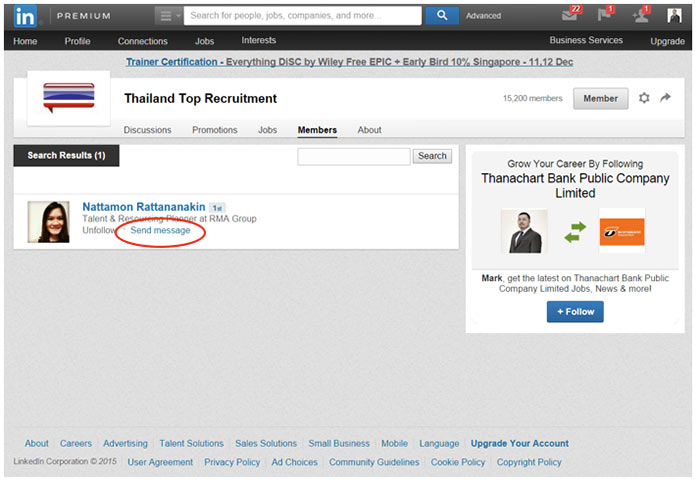Image resolution: width=700 pixels, height=480 pixels.
Task: Click the Search Results (1) header
Action: click(x=66, y=155)
